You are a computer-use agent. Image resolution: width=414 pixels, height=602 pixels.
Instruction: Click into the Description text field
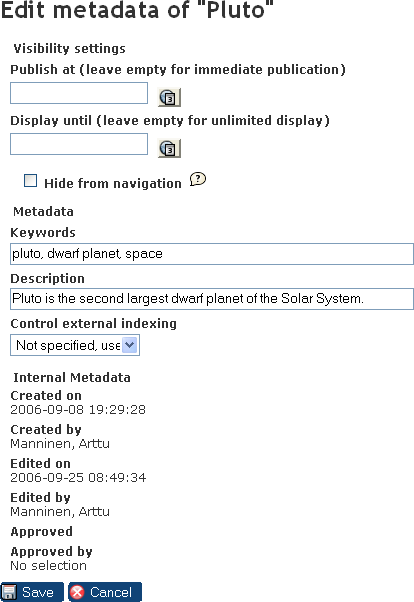click(212, 299)
